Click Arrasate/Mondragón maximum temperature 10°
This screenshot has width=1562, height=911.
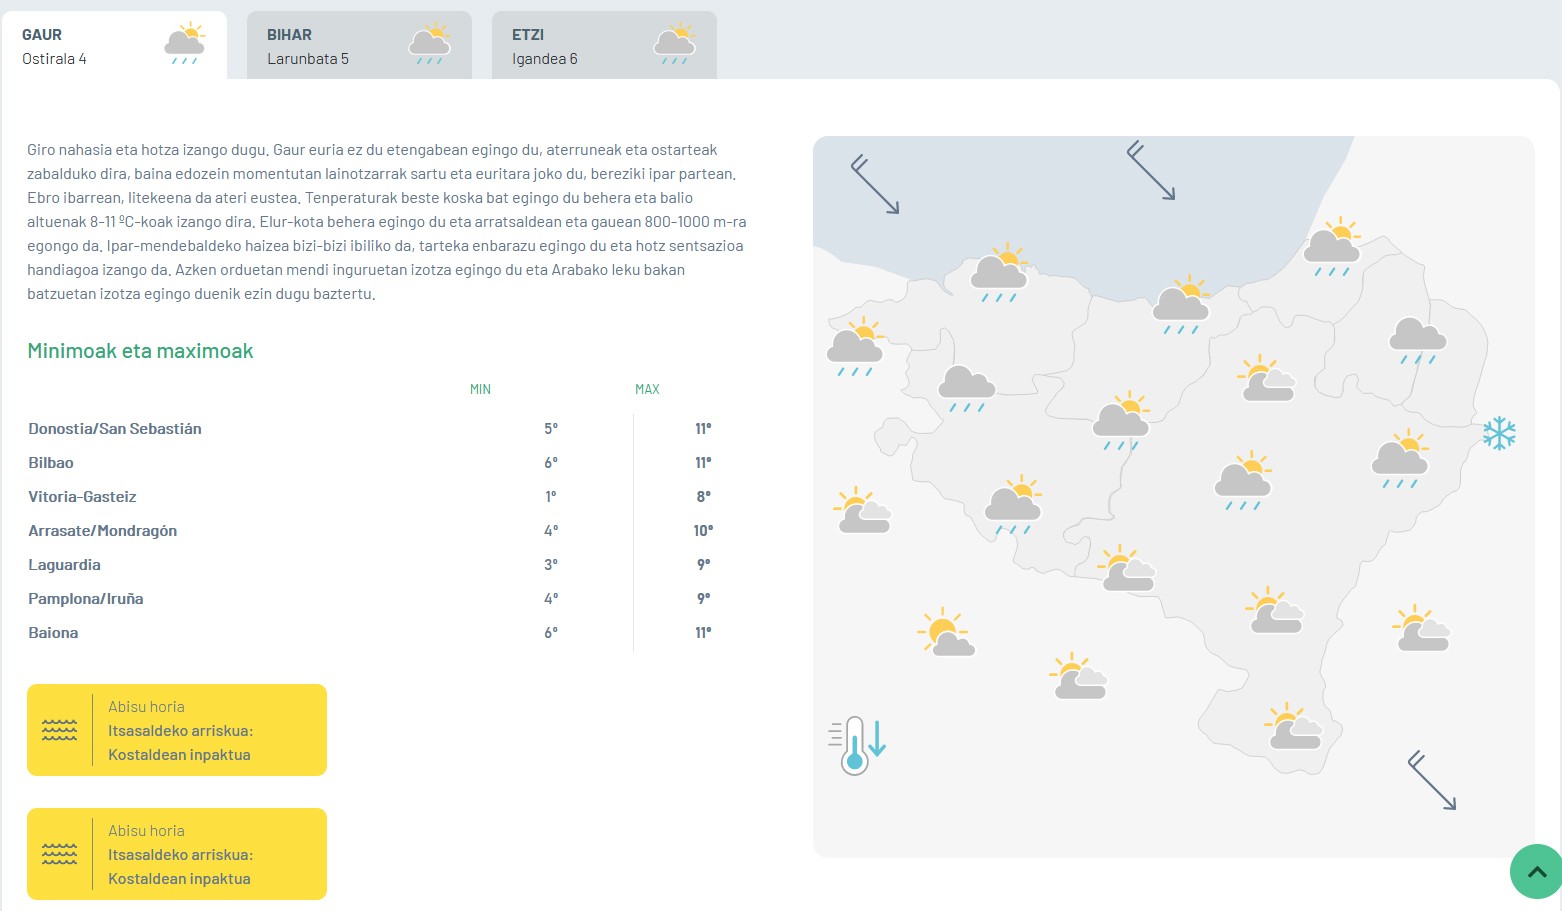coord(703,531)
